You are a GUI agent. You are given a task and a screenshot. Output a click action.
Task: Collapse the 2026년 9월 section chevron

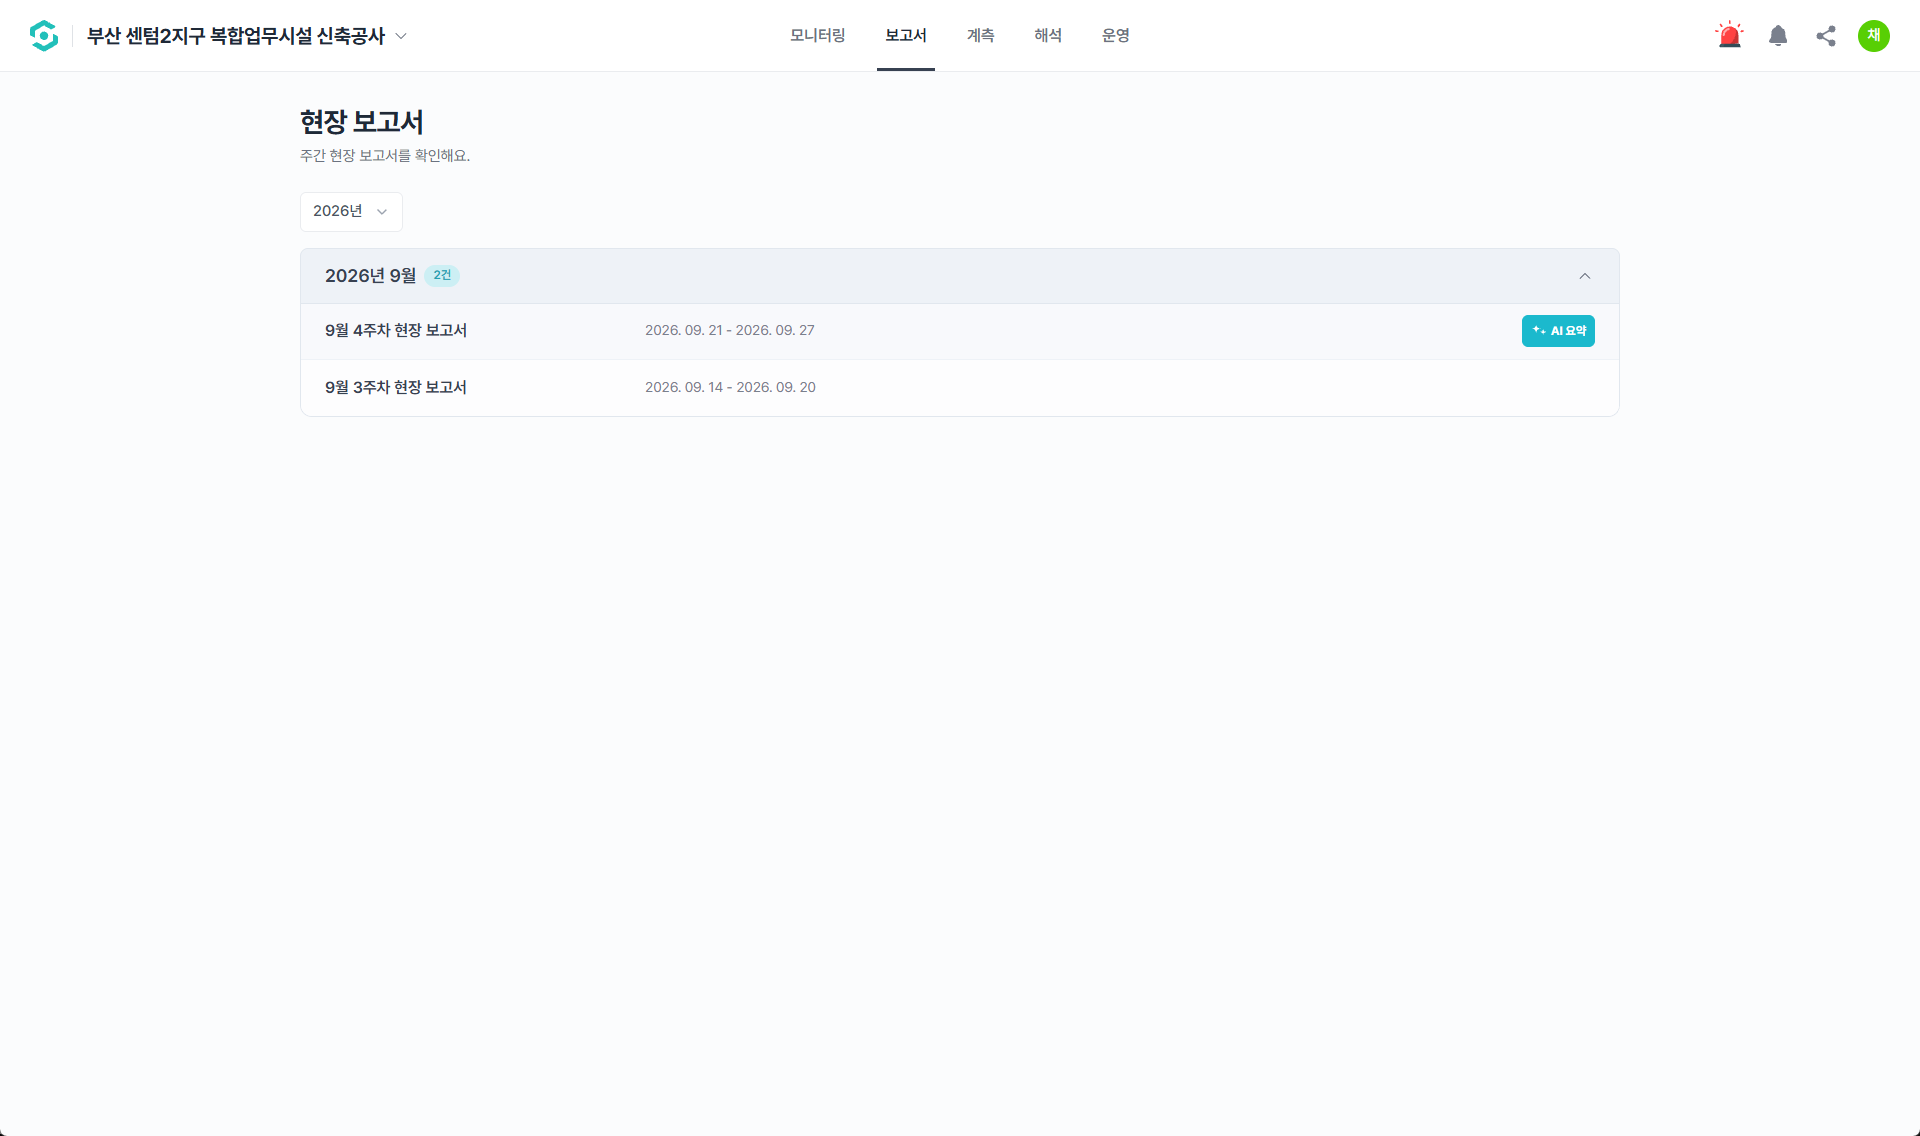pos(1585,276)
